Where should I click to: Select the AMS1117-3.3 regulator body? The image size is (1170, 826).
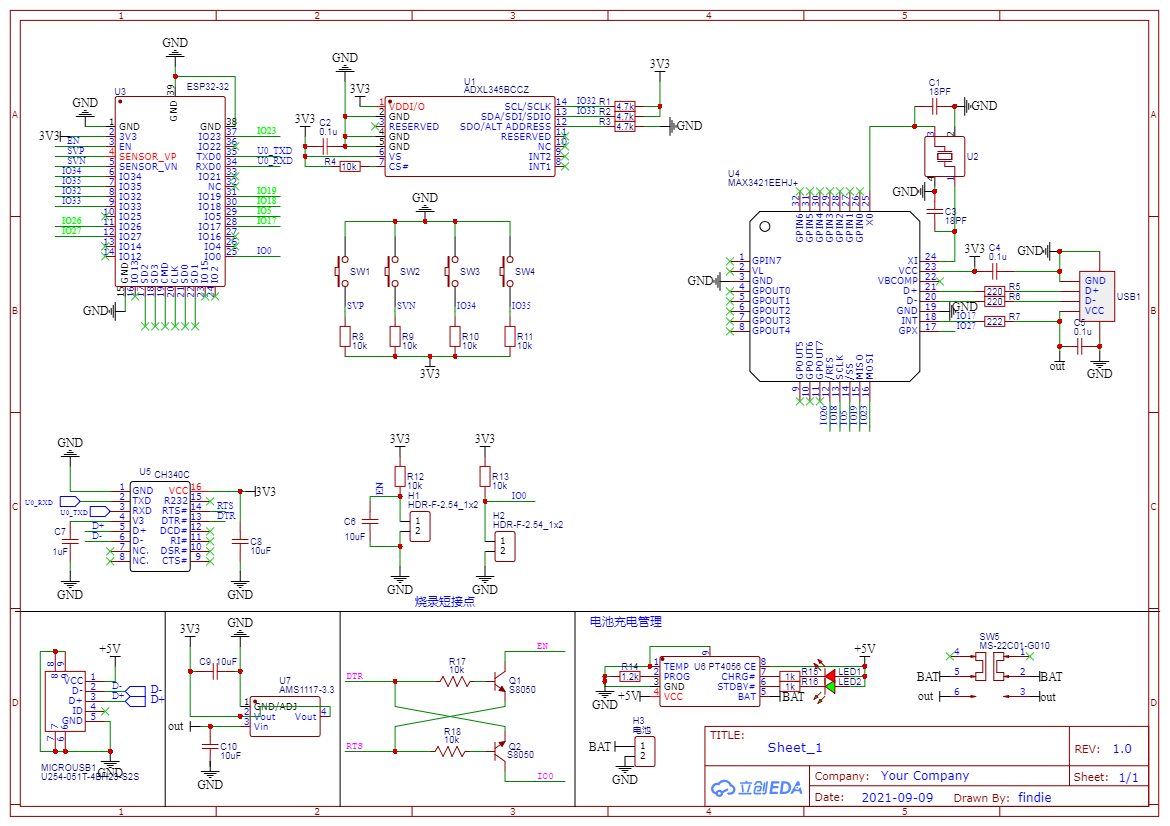(285, 717)
